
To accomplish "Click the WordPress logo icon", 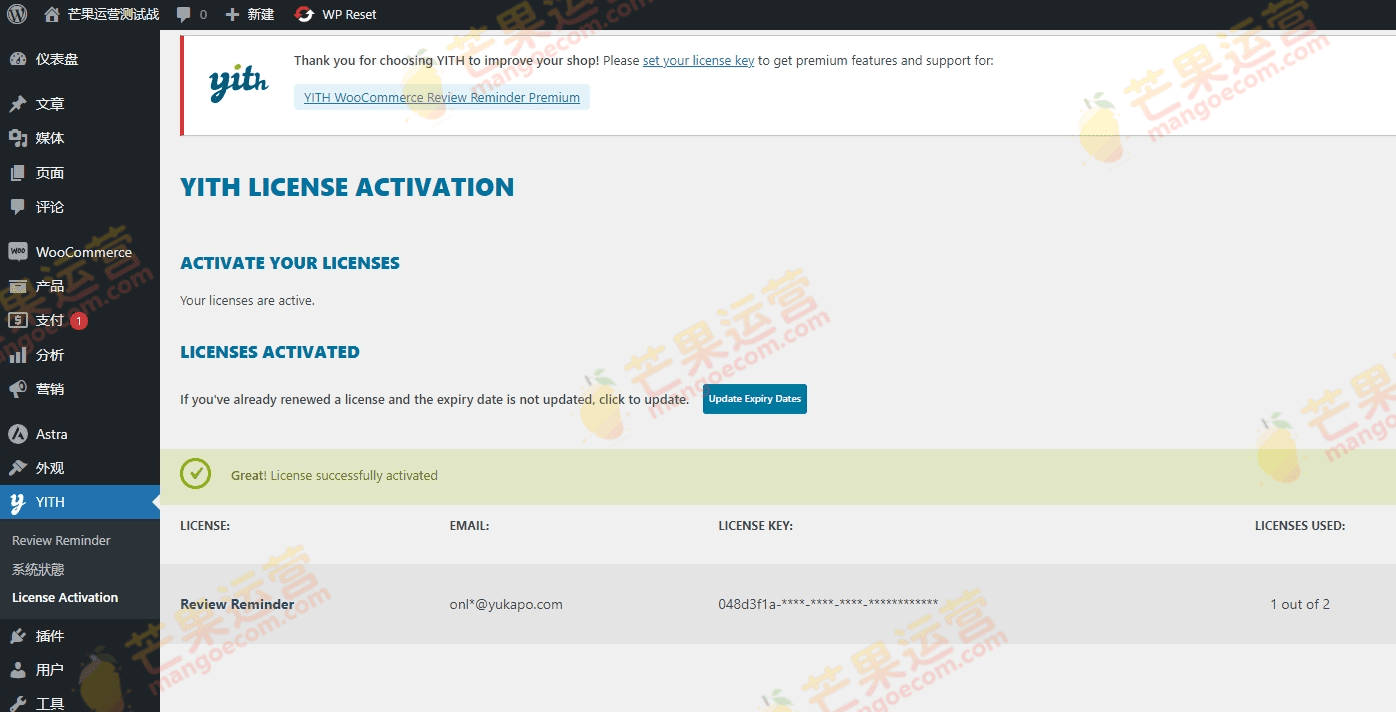I will pos(17,14).
